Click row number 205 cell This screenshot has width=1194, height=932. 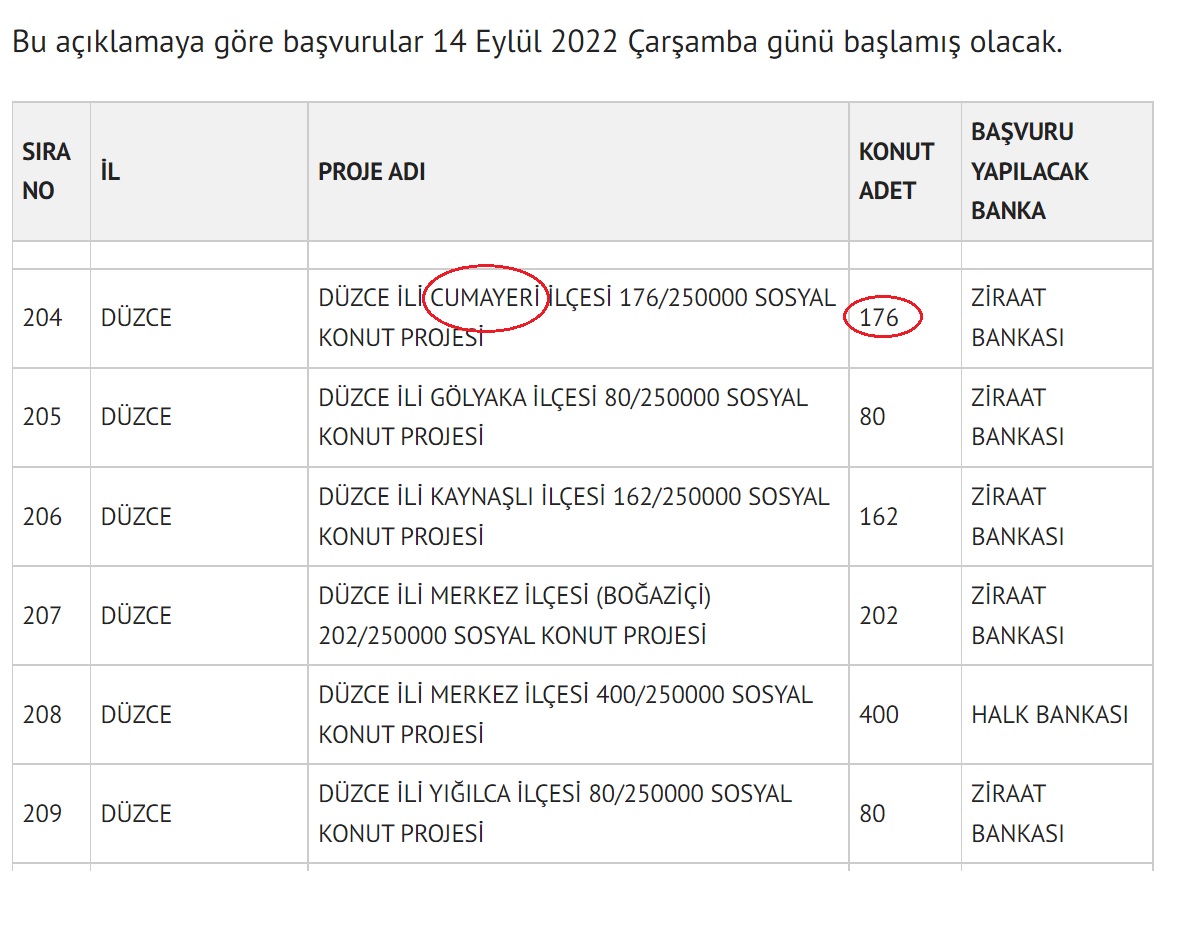click(43, 417)
